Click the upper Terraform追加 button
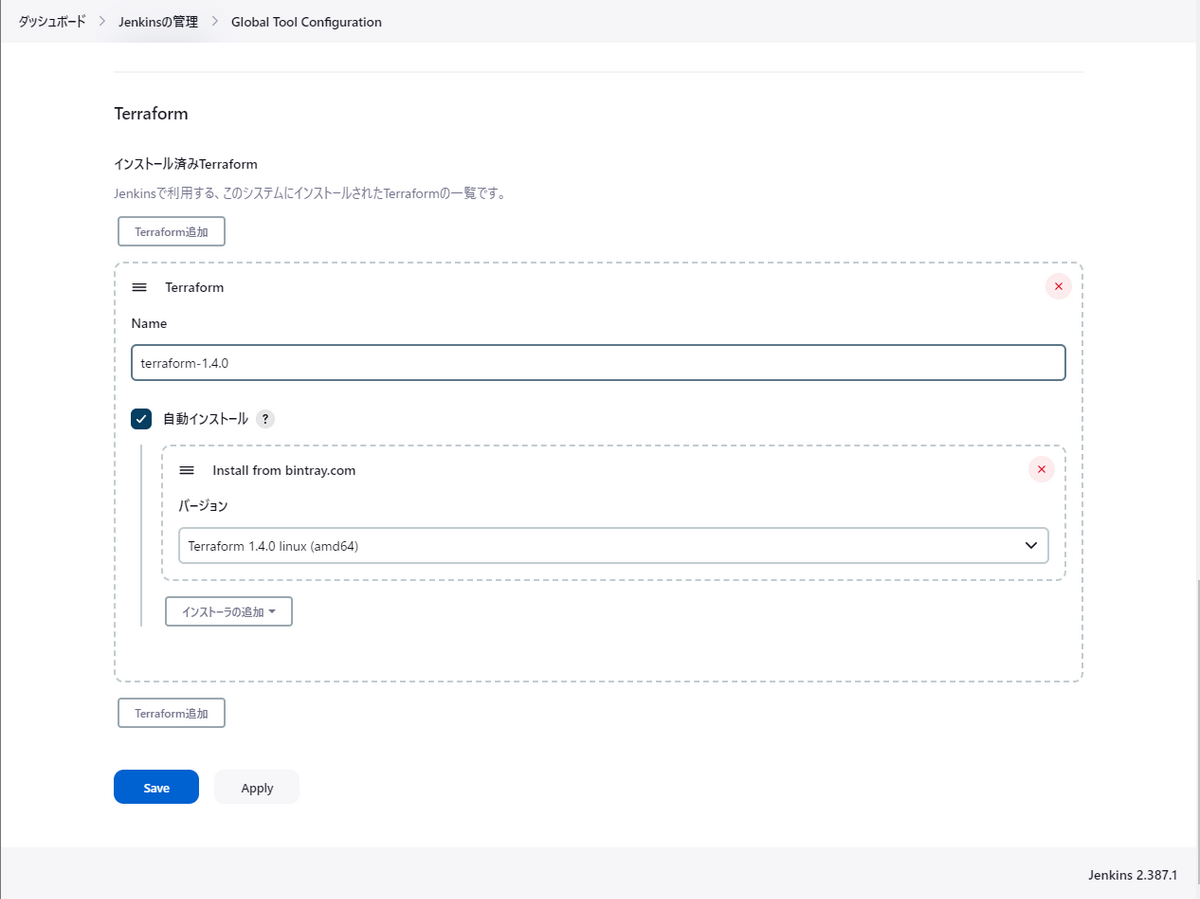Viewport: 1200px width, 899px height. click(172, 231)
